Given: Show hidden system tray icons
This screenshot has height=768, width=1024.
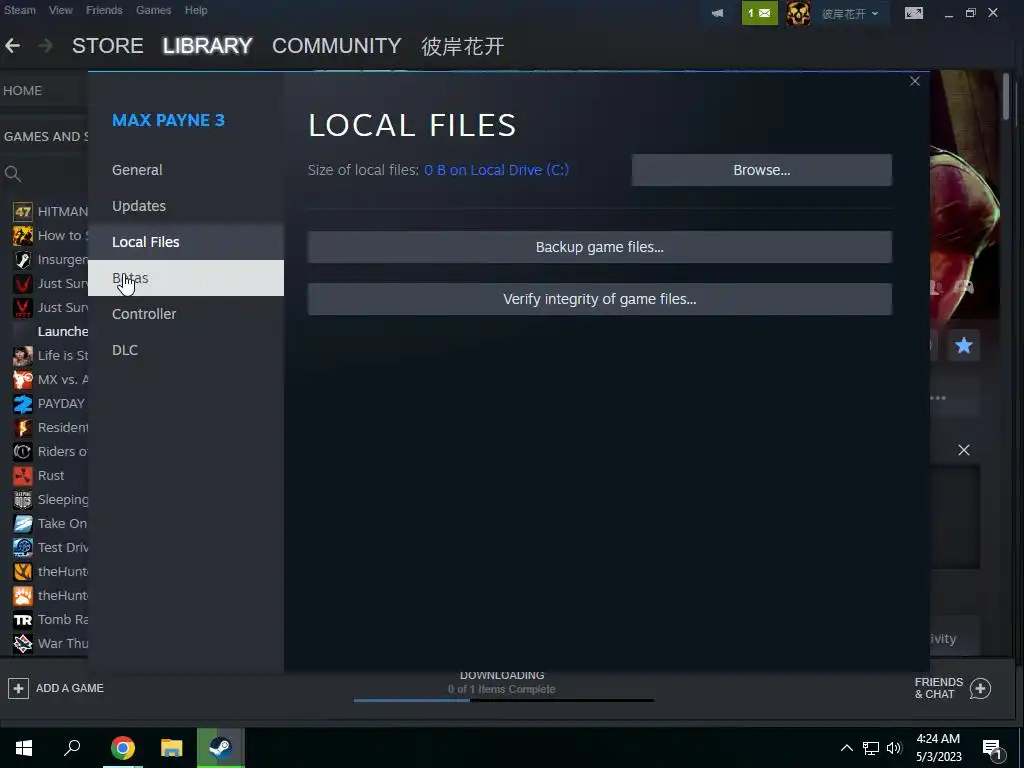Looking at the screenshot, I should [846, 748].
